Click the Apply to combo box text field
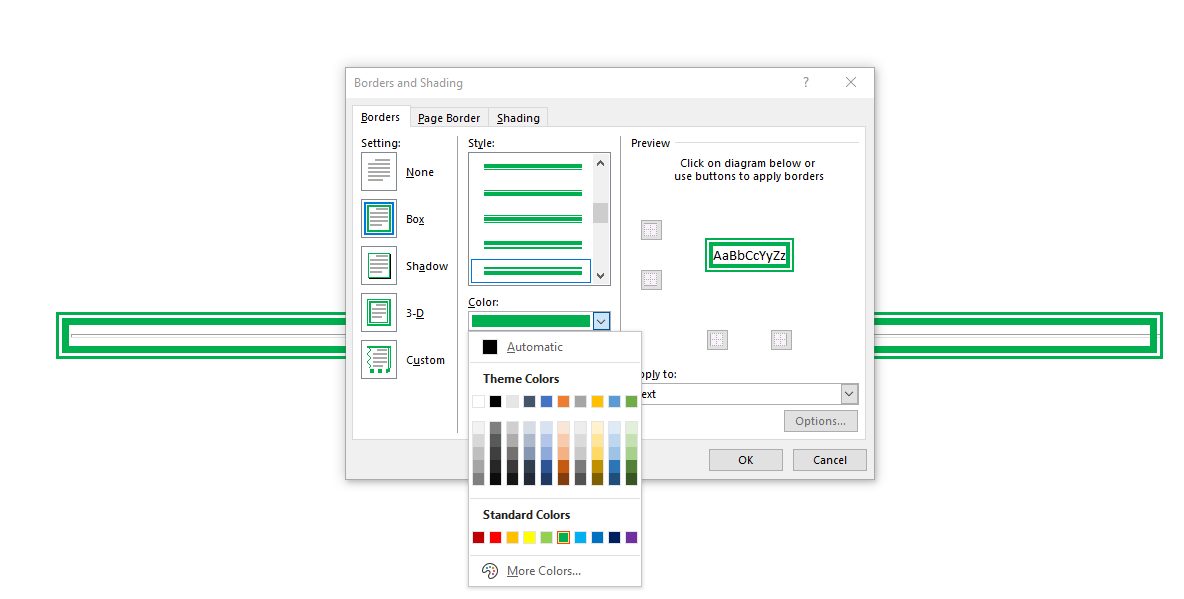Screen dimensions: 1184x599 (740, 394)
